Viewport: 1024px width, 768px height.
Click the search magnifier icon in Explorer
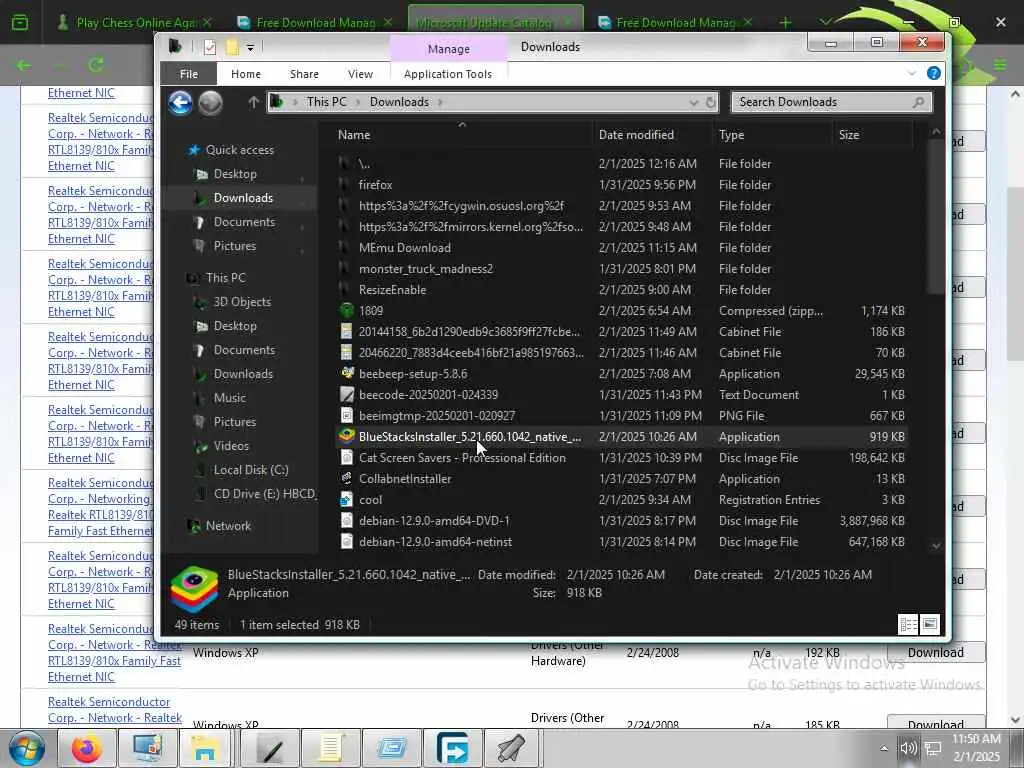[x=918, y=102]
